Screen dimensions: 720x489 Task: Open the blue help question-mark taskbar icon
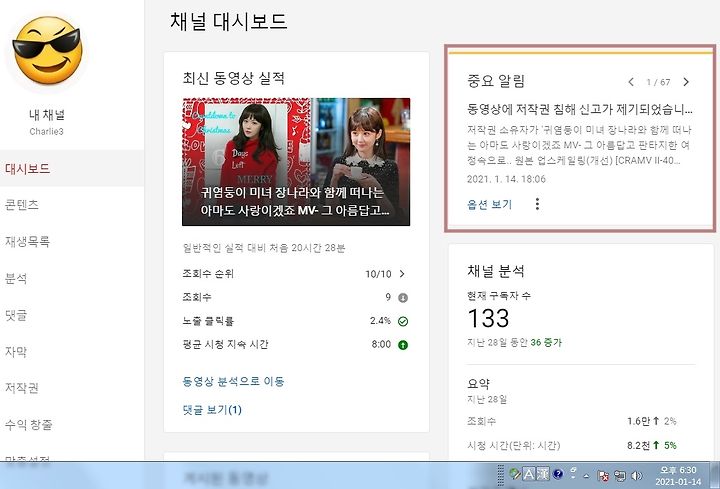tap(558, 474)
